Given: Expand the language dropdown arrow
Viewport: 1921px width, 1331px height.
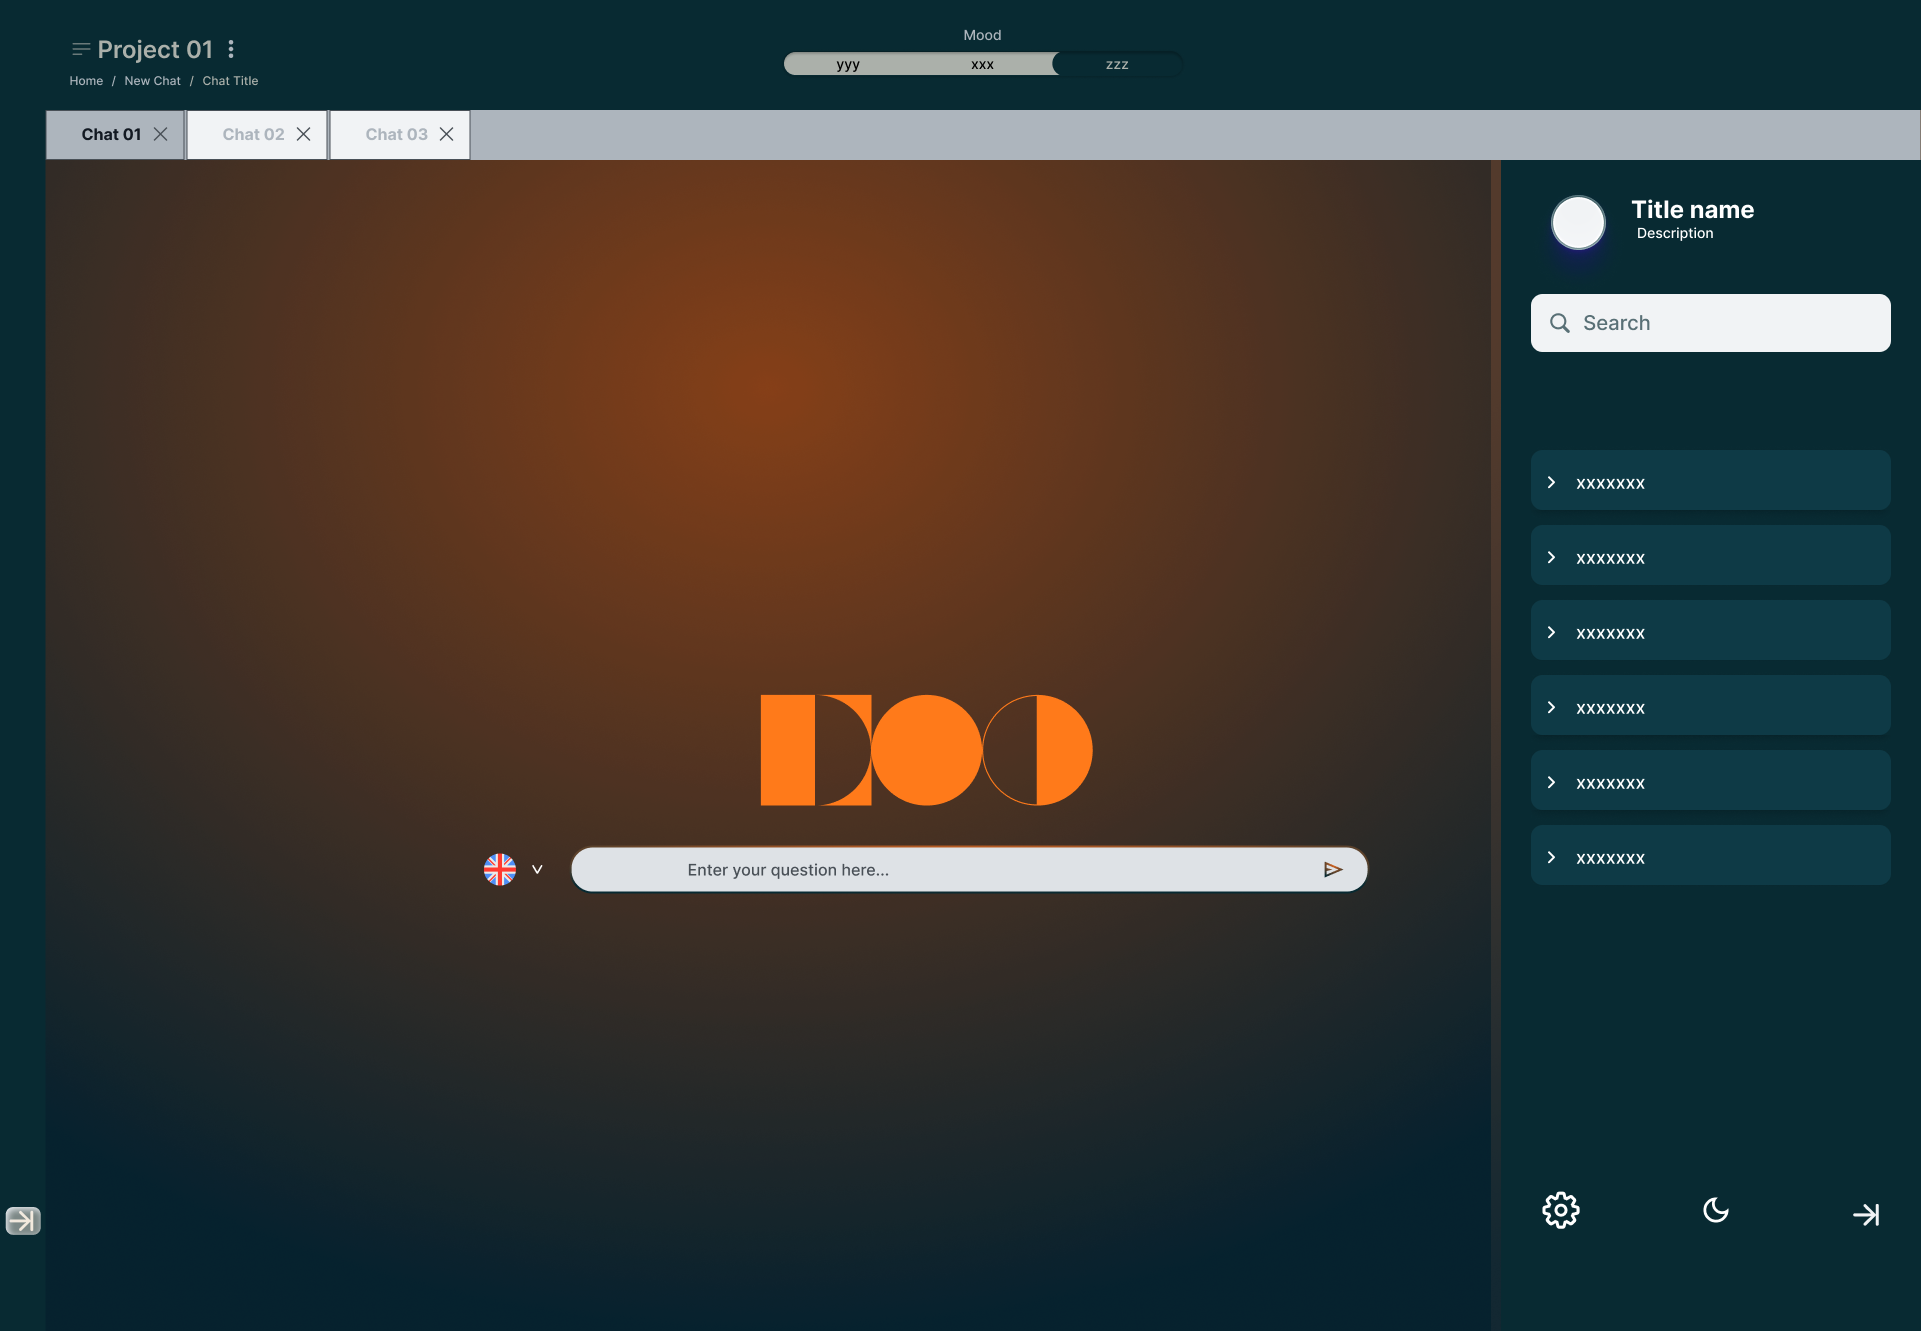Looking at the screenshot, I should 537,869.
